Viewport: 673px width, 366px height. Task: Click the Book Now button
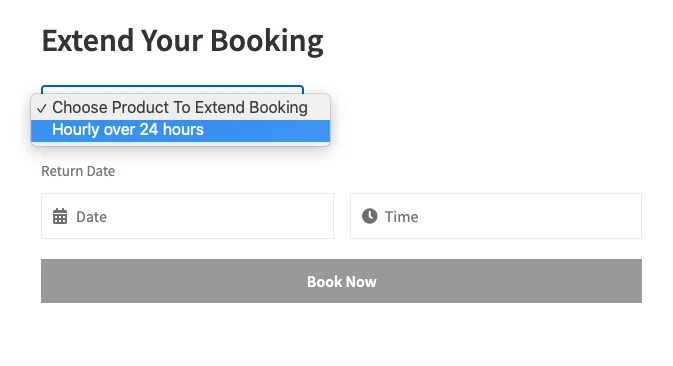tap(341, 281)
